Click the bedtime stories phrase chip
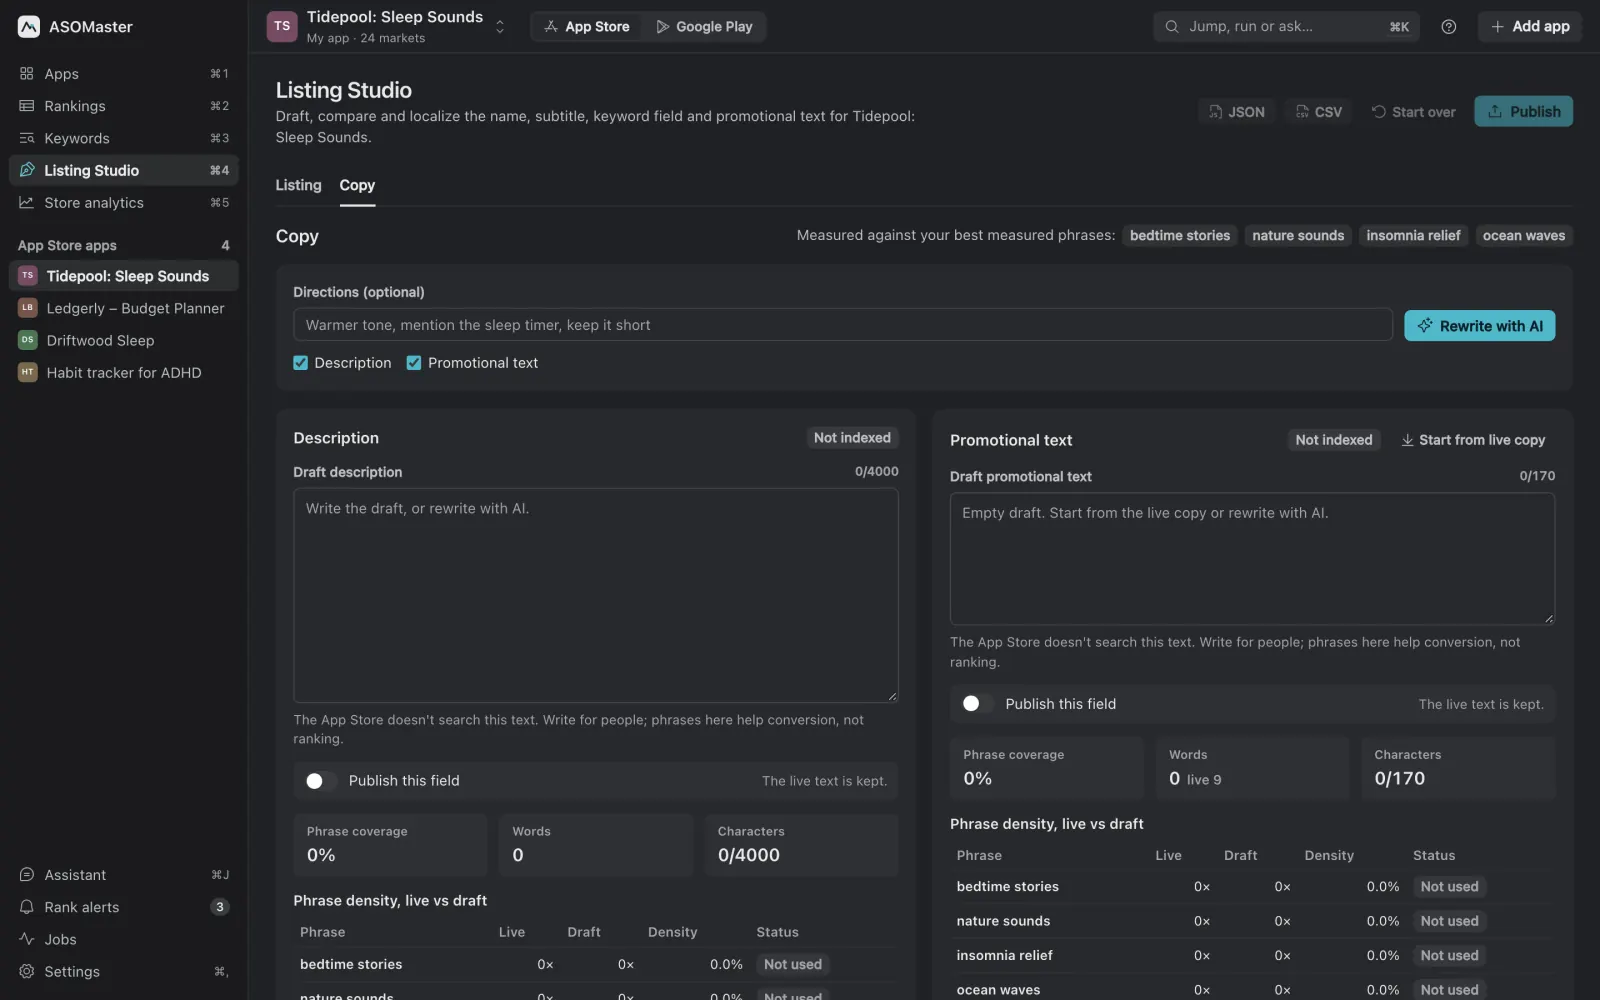1600x1000 pixels. (x=1180, y=236)
